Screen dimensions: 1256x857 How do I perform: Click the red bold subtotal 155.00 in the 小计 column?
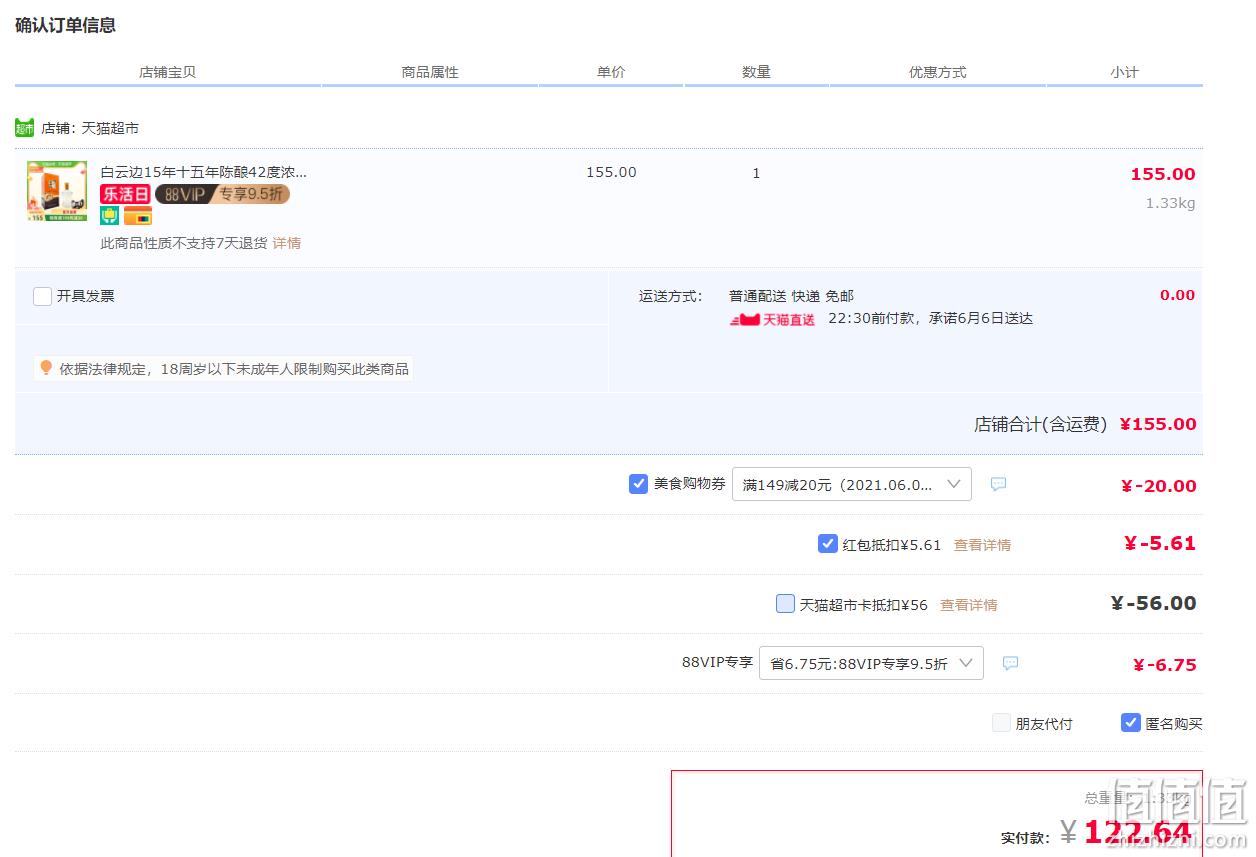(x=1163, y=174)
